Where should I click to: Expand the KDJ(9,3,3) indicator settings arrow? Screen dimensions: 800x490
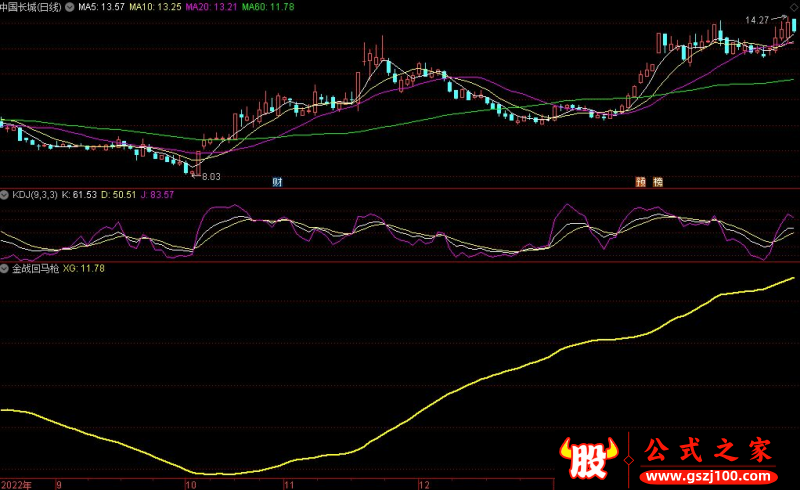(5, 194)
